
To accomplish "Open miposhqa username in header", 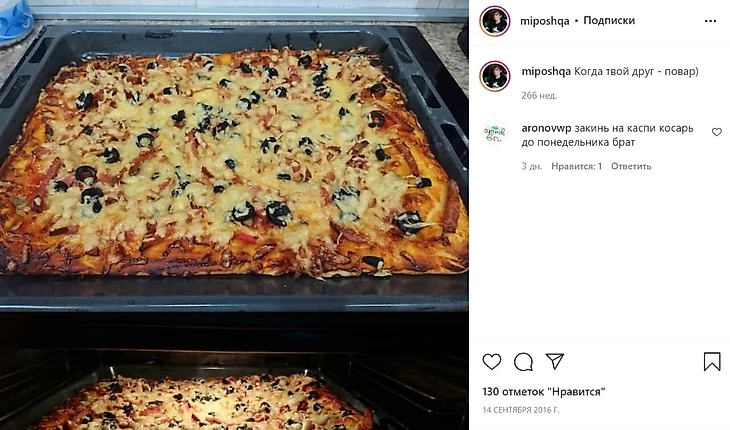I will click(544, 21).
